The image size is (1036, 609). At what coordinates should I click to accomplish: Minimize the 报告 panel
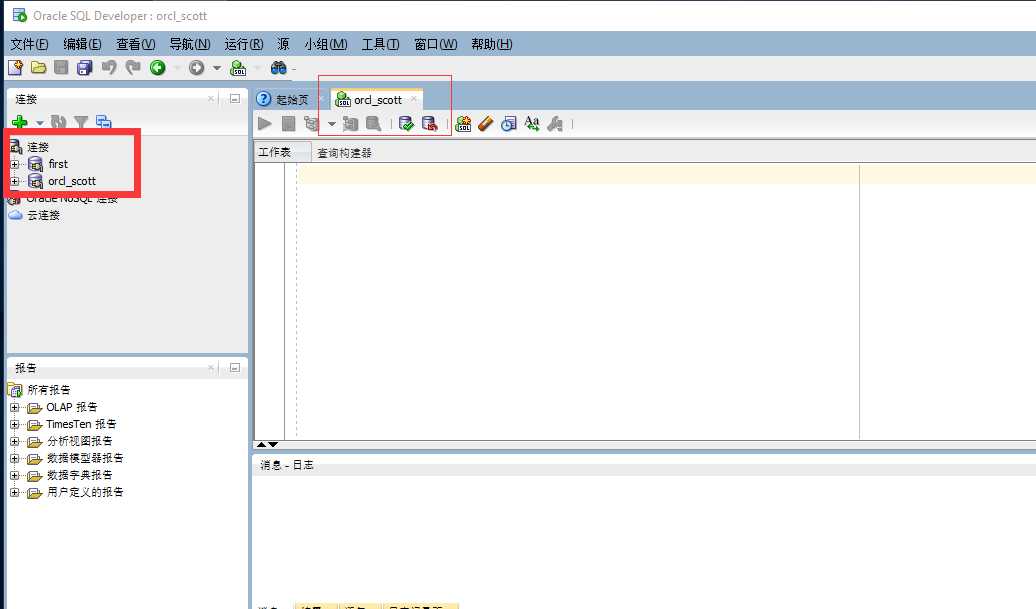click(235, 368)
